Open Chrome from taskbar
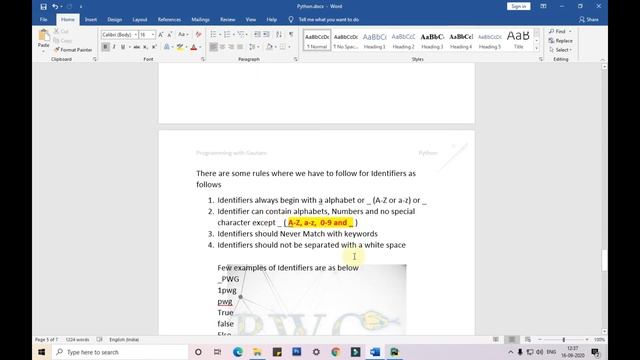 [x=336, y=352]
